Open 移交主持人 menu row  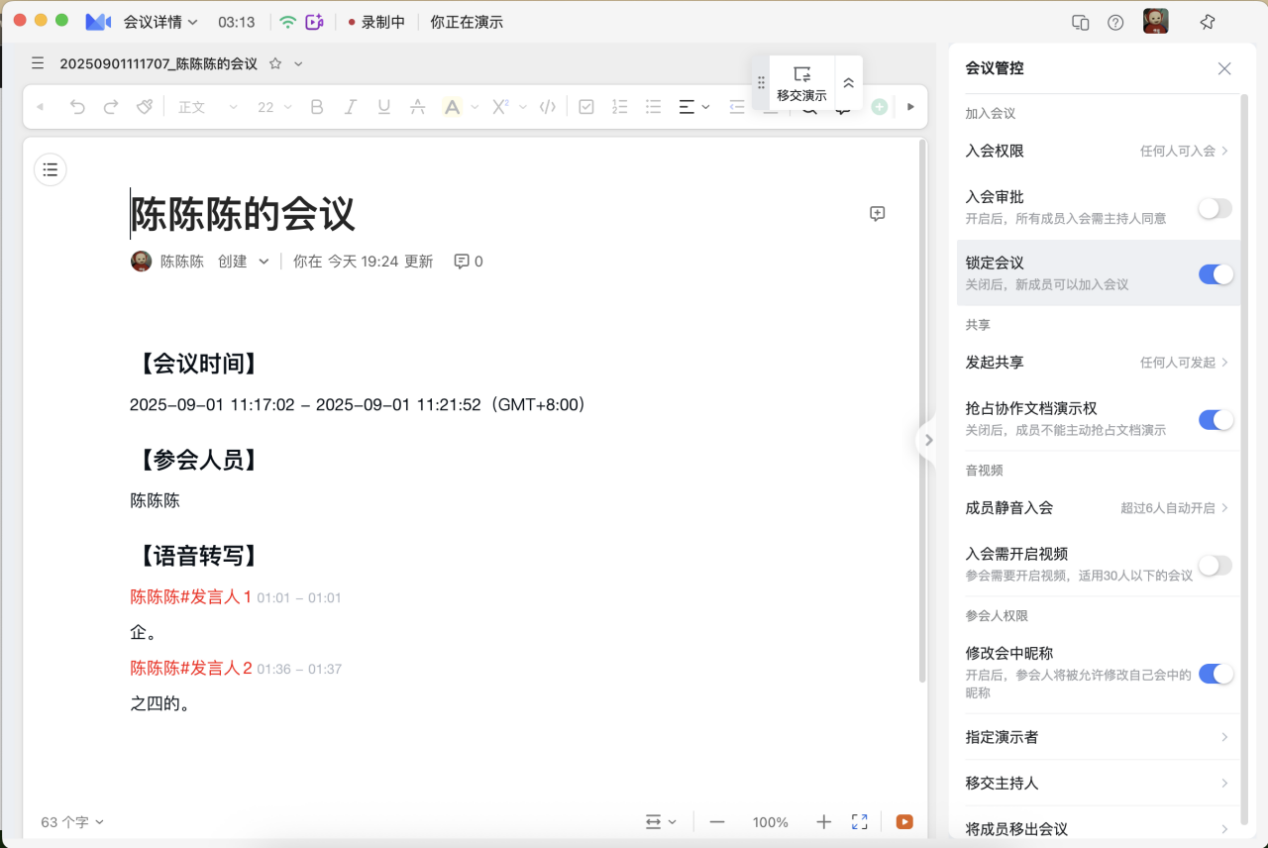tap(1097, 783)
